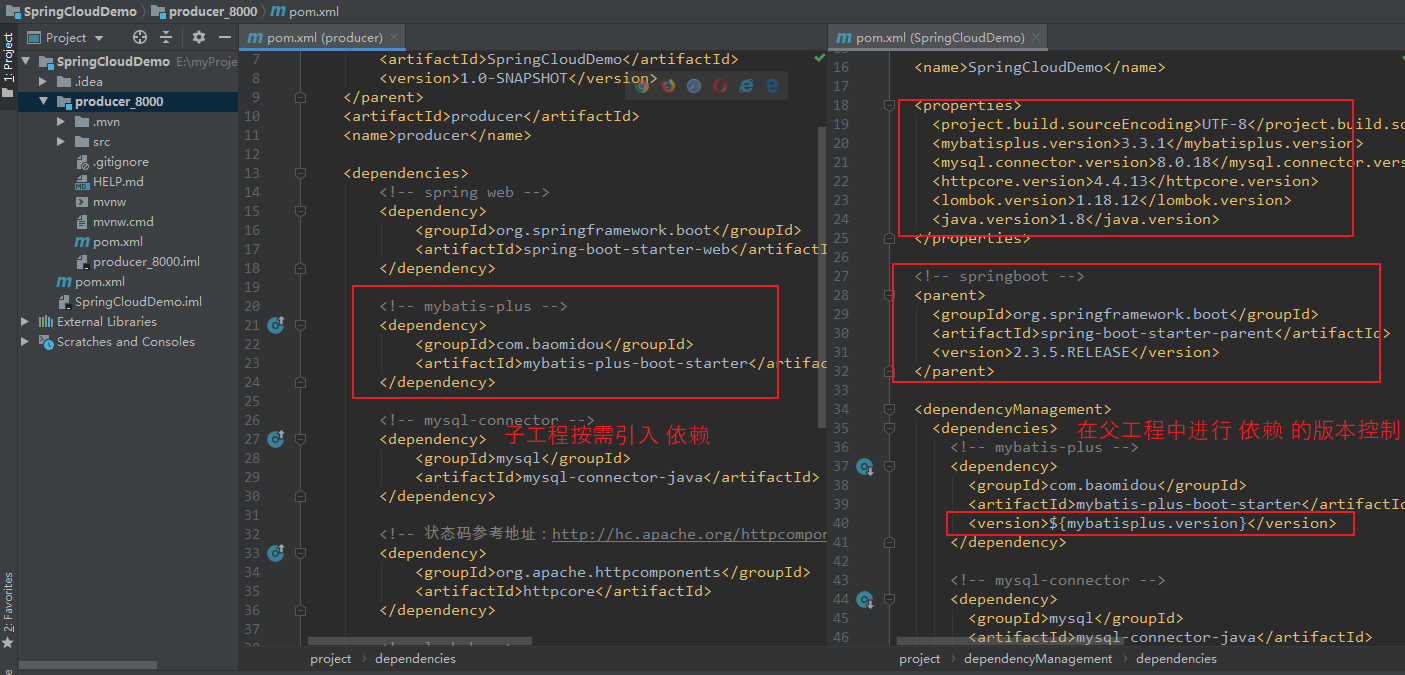Fold the dependency block at line 15
This screenshot has height=675, width=1405.
tap(300, 211)
